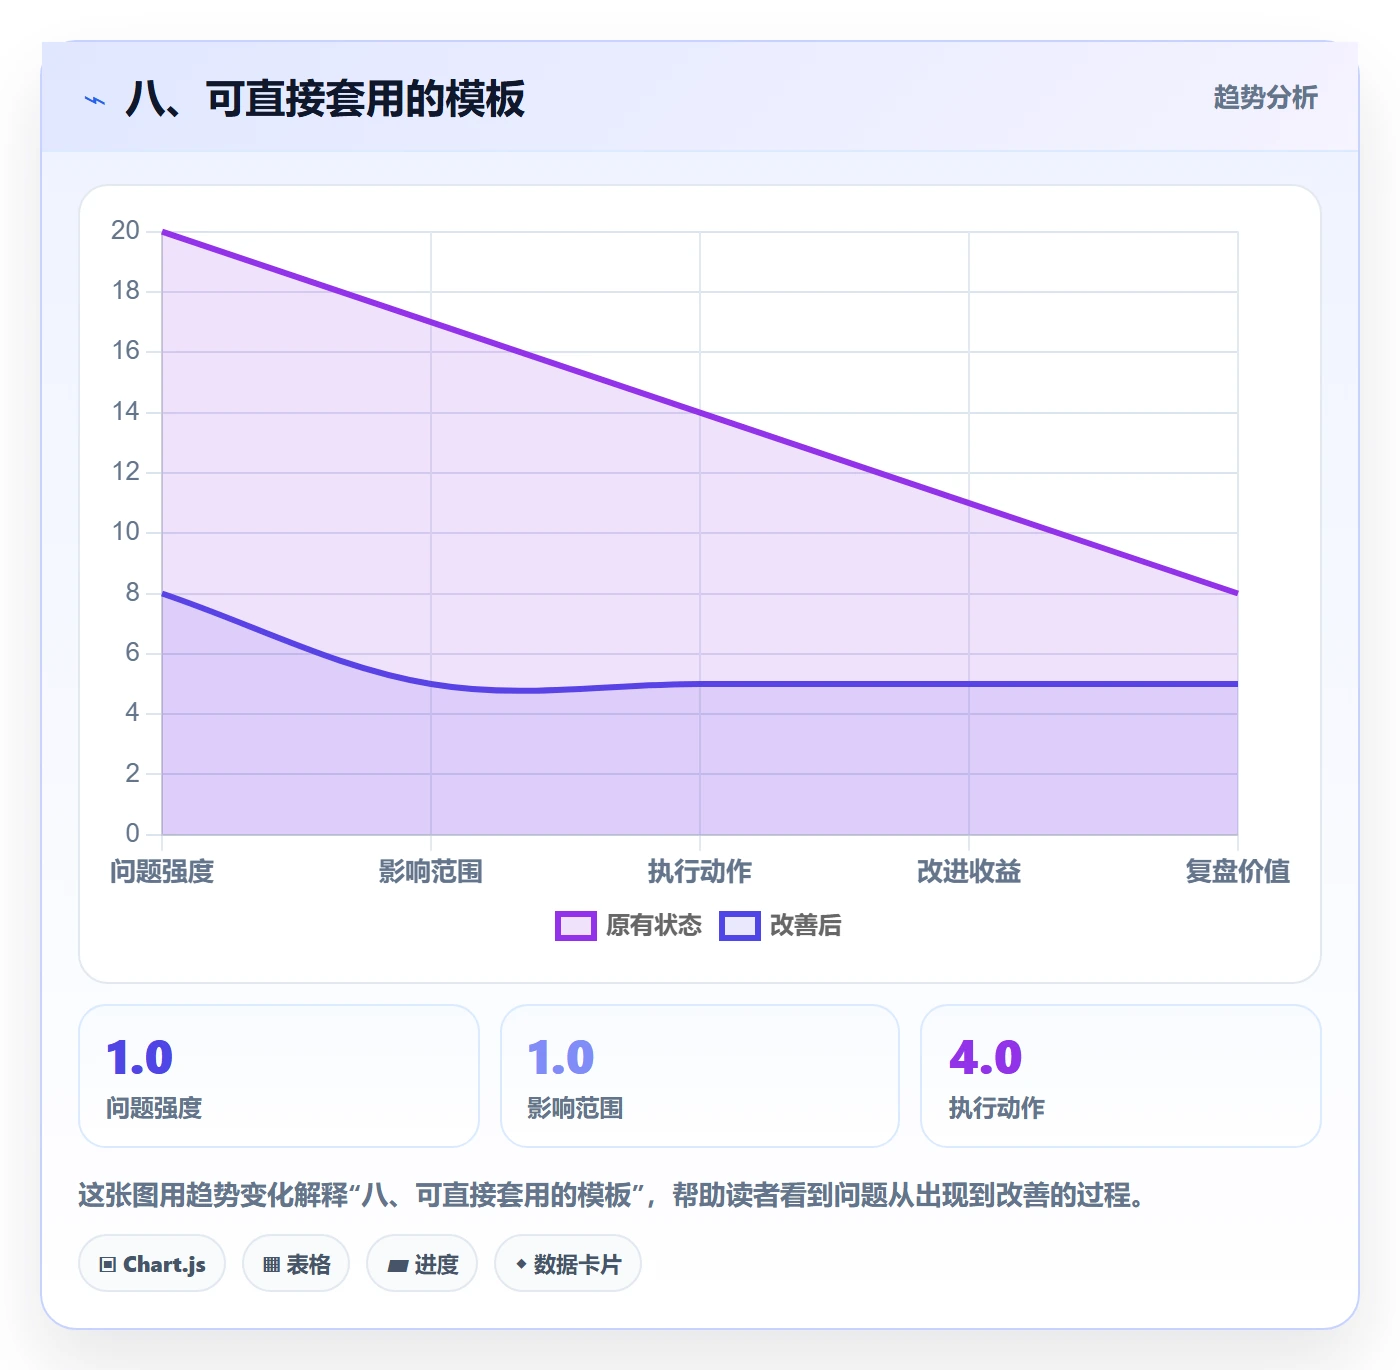This screenshot has width=1400, height=1370.
Task: Click the 趋势分析 label in the header
Action: click(1265, 98)
